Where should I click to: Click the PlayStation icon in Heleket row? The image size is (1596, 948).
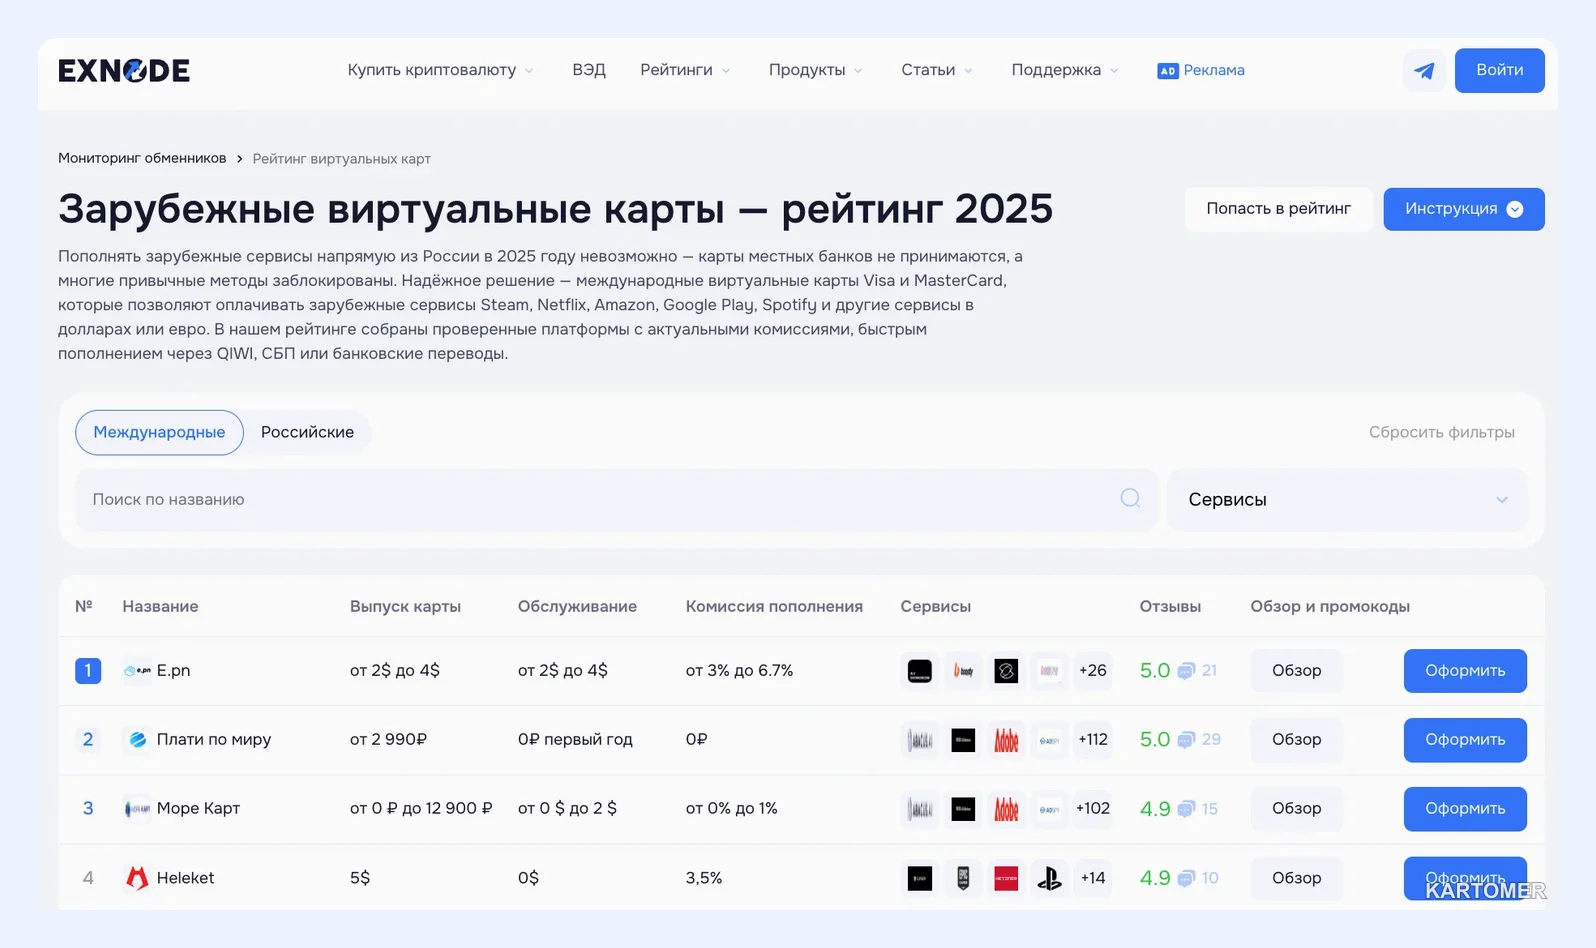point(1049,878)
